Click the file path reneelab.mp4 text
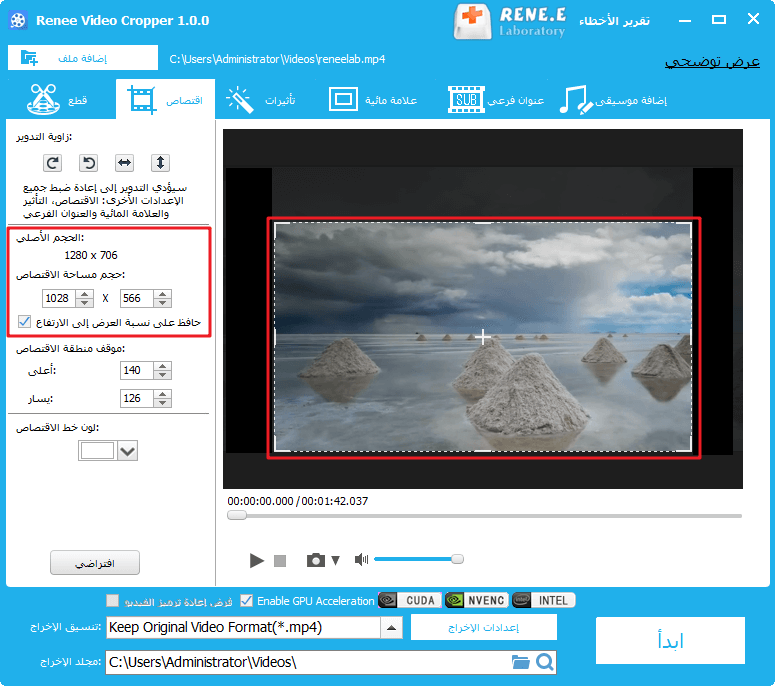 tap(277, 59)
